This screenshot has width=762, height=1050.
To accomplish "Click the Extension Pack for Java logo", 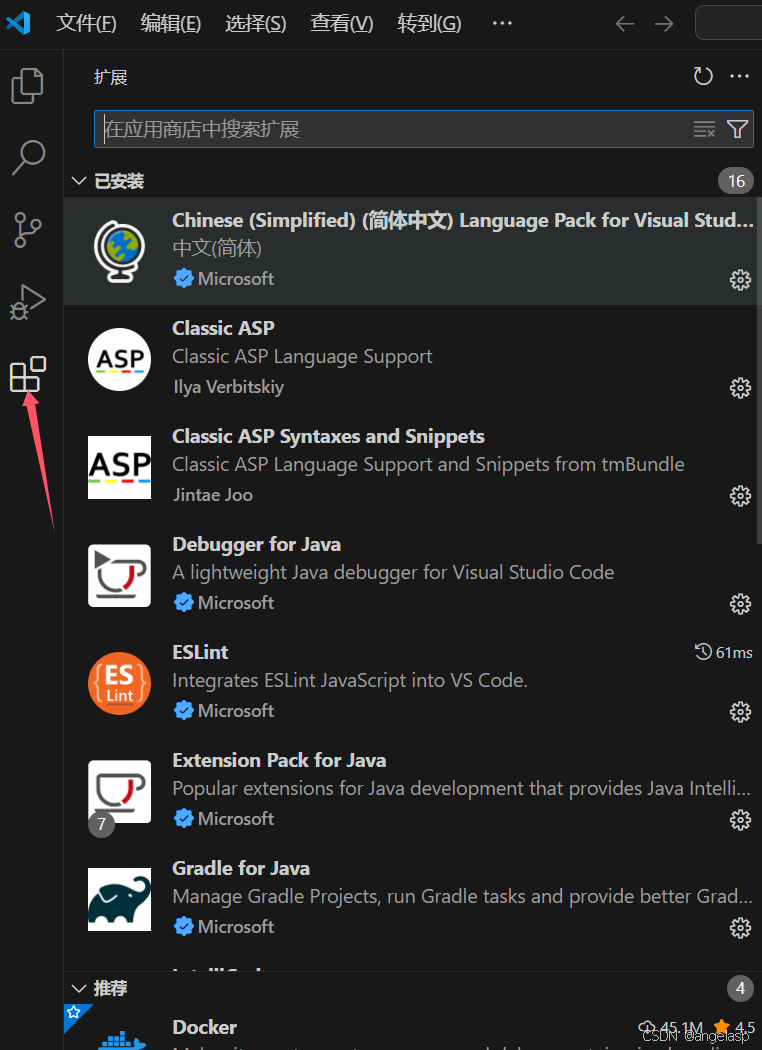I will click(119, 792).
